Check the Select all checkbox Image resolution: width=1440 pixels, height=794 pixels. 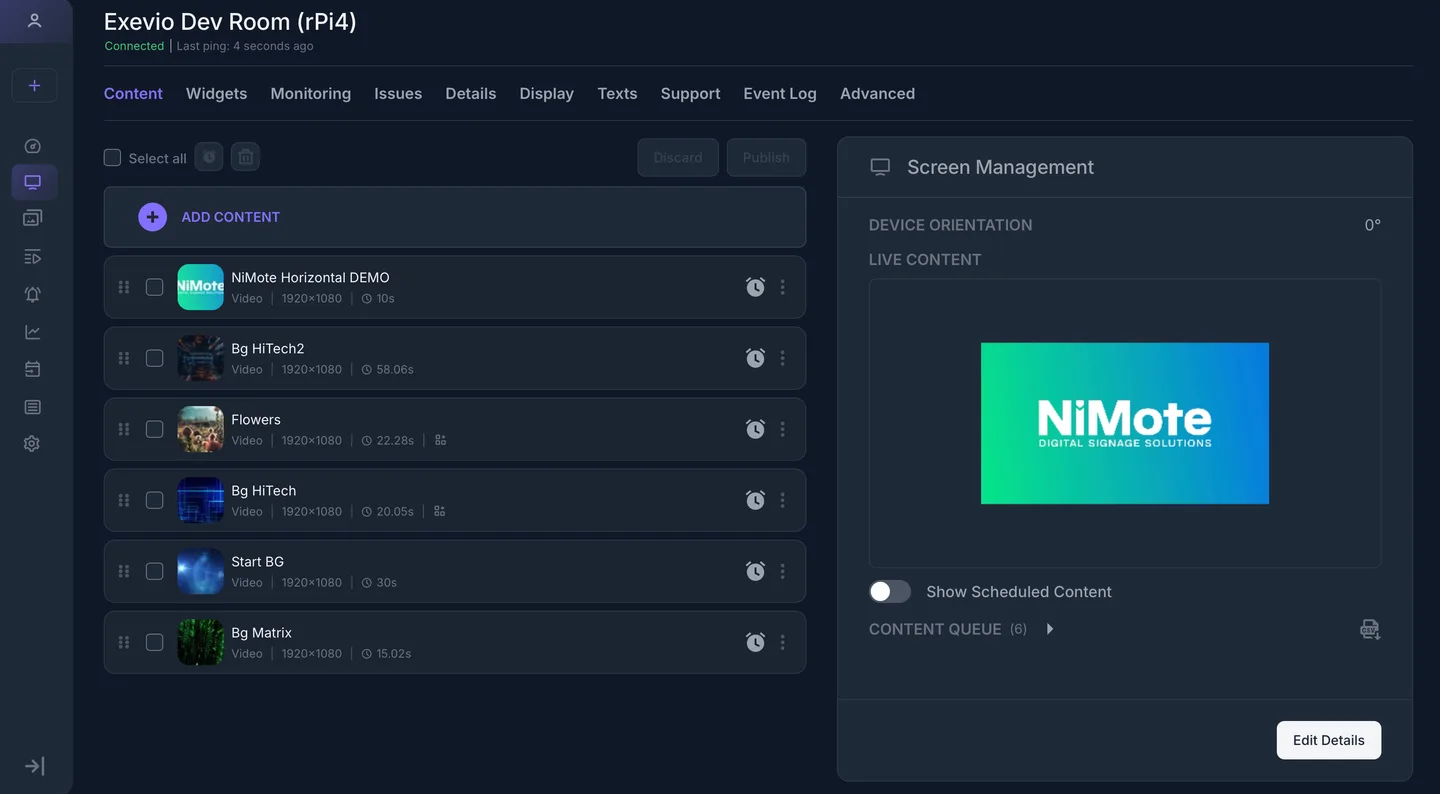pyautogui.click(x=113, y=158)
